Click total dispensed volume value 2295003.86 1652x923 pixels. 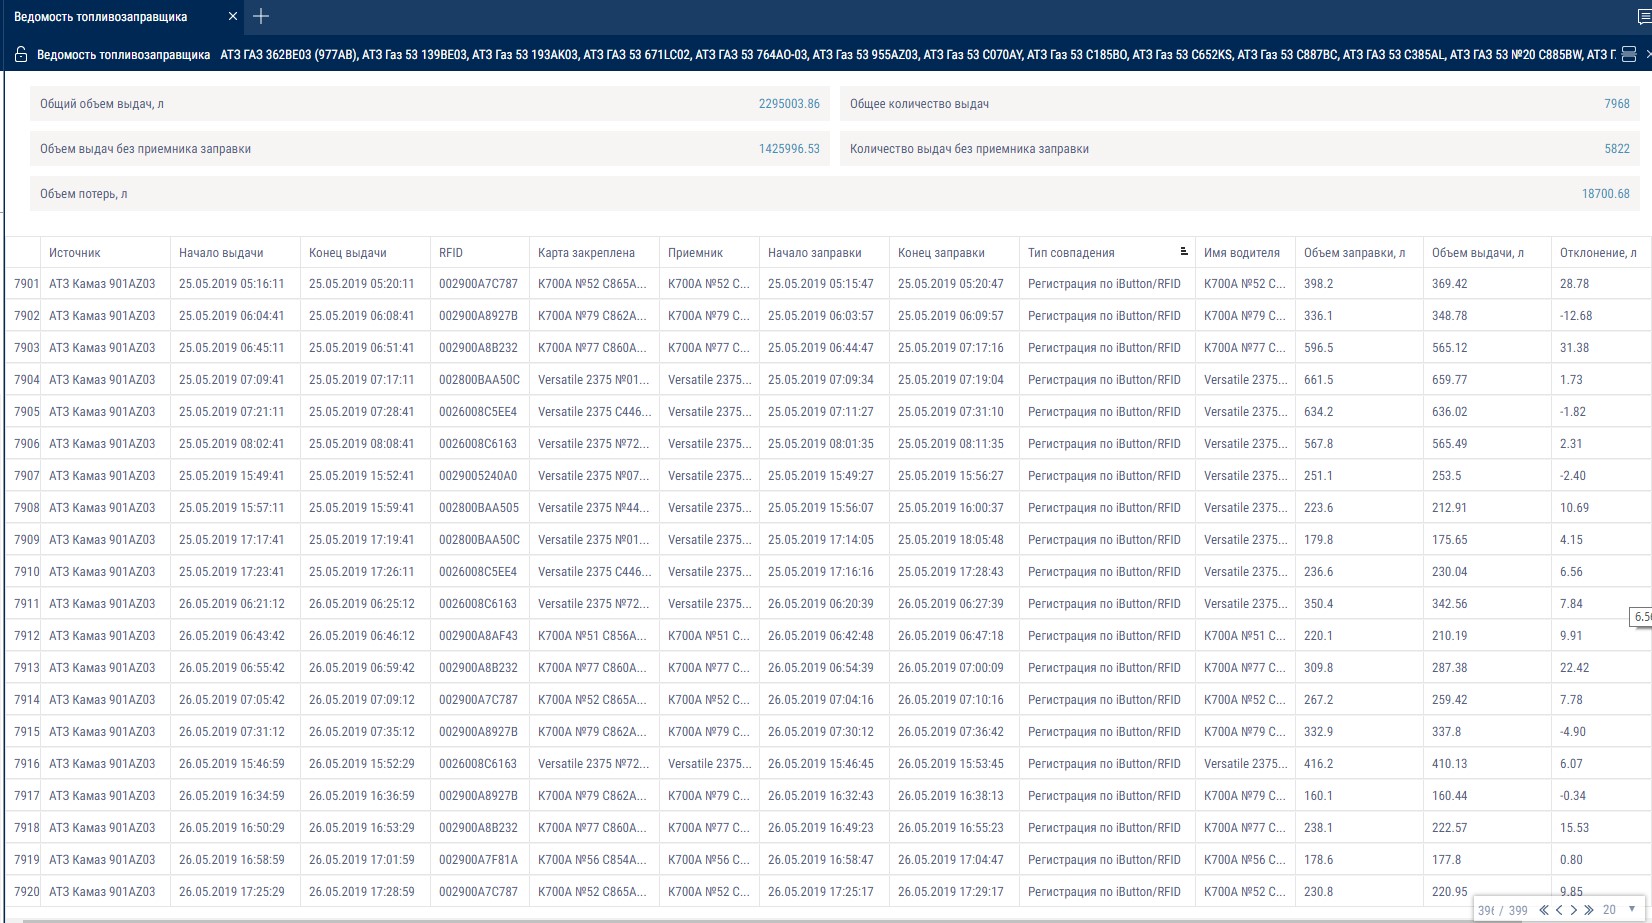coord(789,104)
